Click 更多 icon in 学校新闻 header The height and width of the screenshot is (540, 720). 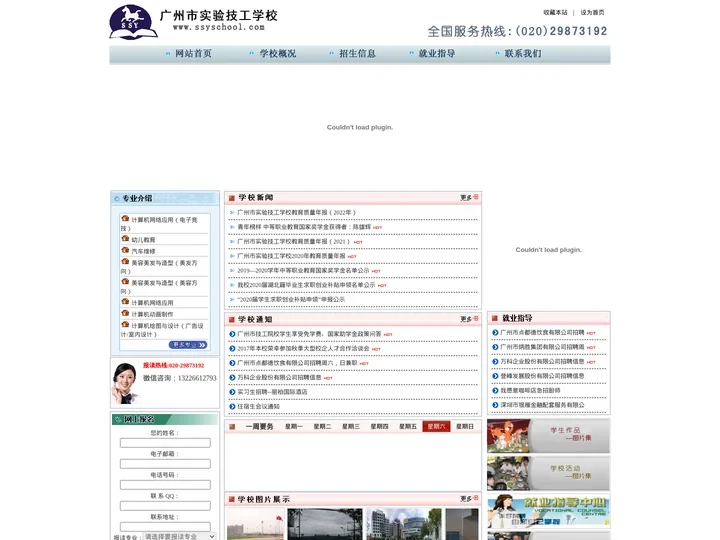tap(469, 197)
